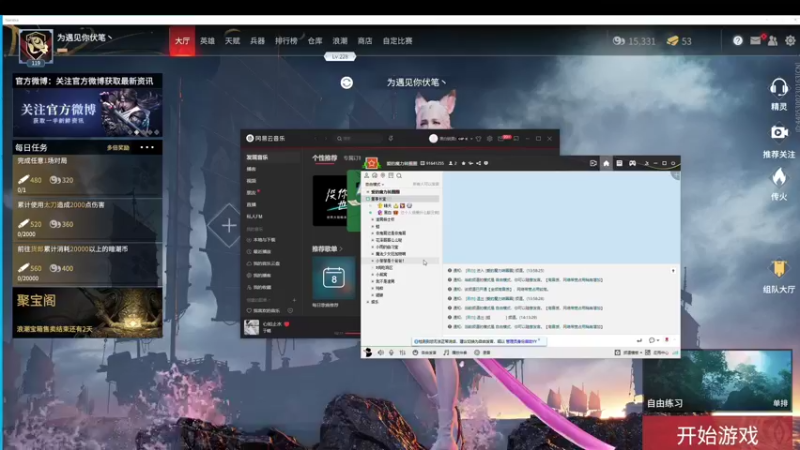Open 发现音乐 in NetEase Music sidebar

(x=257, y=157)
